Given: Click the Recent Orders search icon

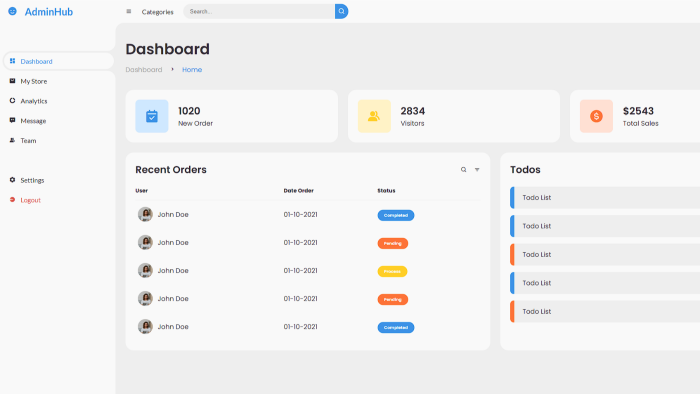Looking at the screenshot, I should click(463, 170).
